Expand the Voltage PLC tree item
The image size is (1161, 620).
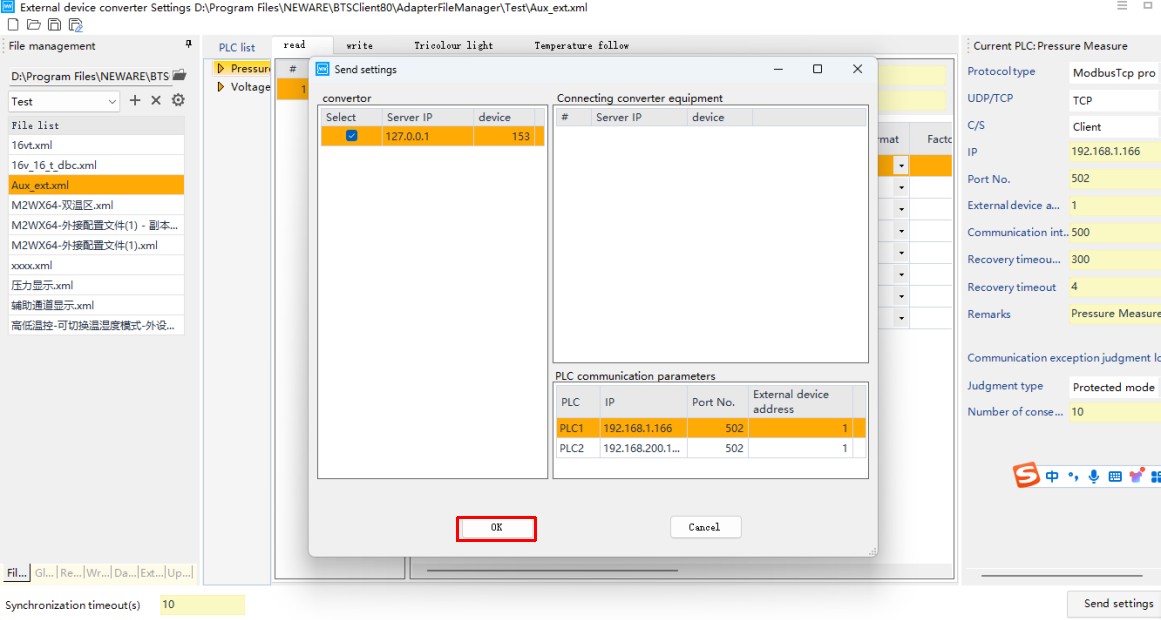[x=221, y=87]
